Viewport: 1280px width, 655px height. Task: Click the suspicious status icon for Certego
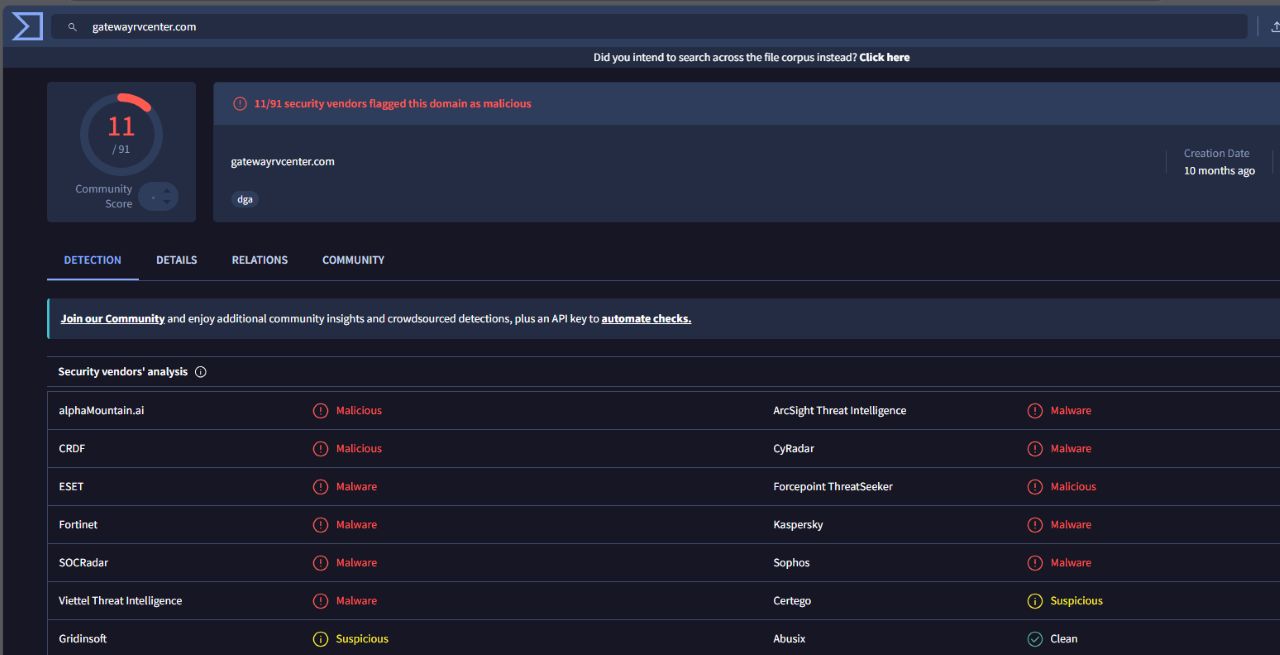tap(1035, 601)
